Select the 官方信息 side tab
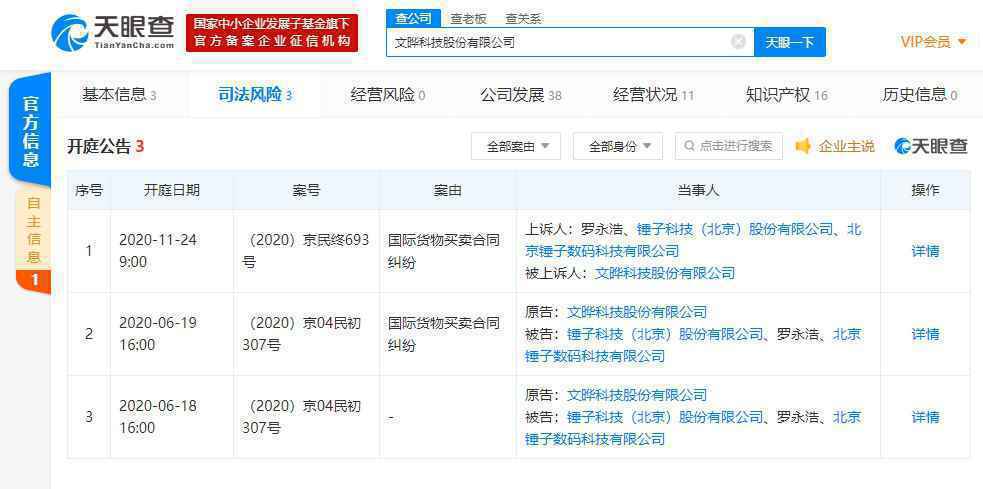Image resolution: width=983 pixels, height=489 pixels. pyautogui.click(x=30, y=130)
